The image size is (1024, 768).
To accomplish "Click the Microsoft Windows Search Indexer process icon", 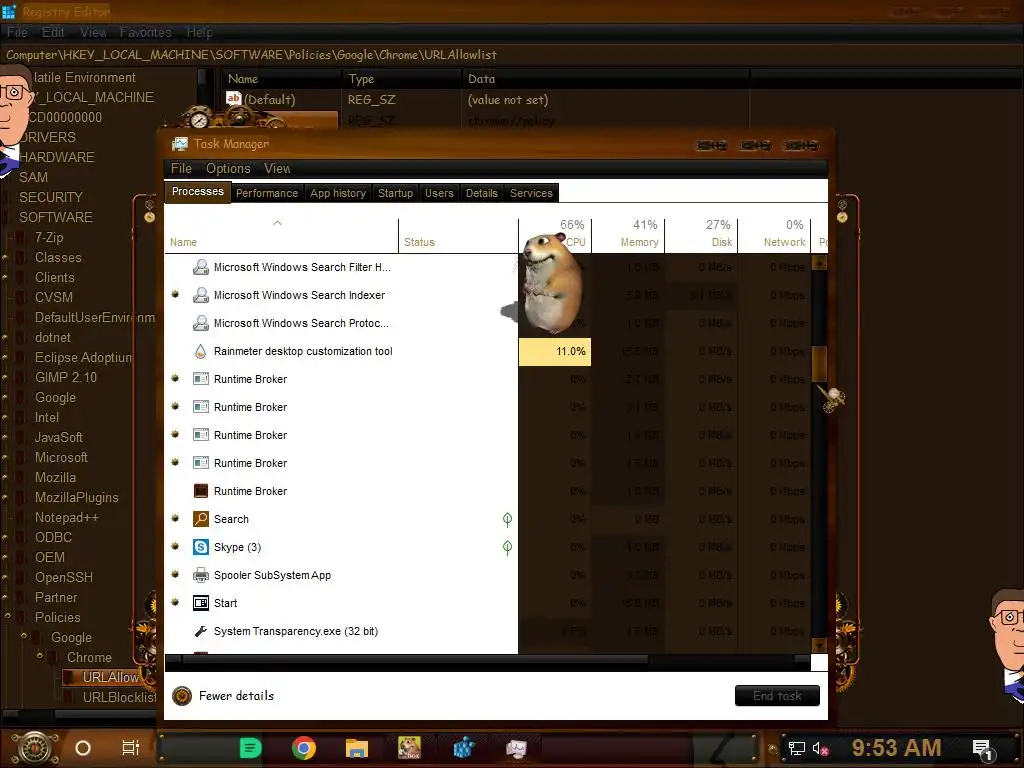I will click(x=200, y=295).
